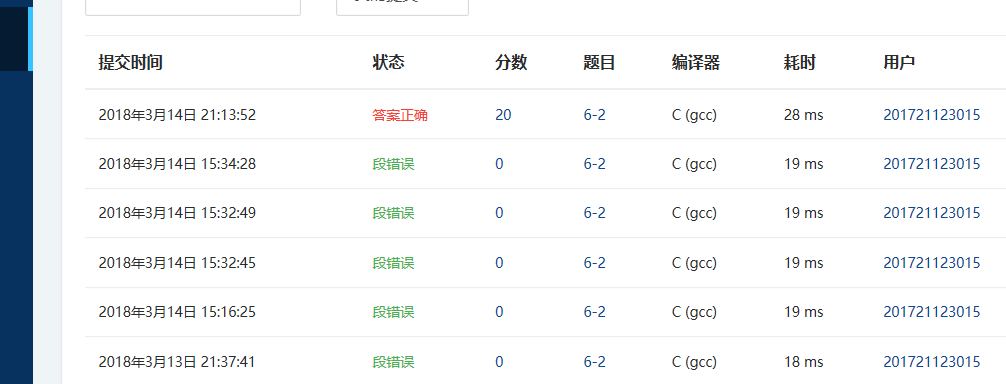Open score 0 for 15:32:45 submission
Screen dimensions: 1006x384
point(499,263)
